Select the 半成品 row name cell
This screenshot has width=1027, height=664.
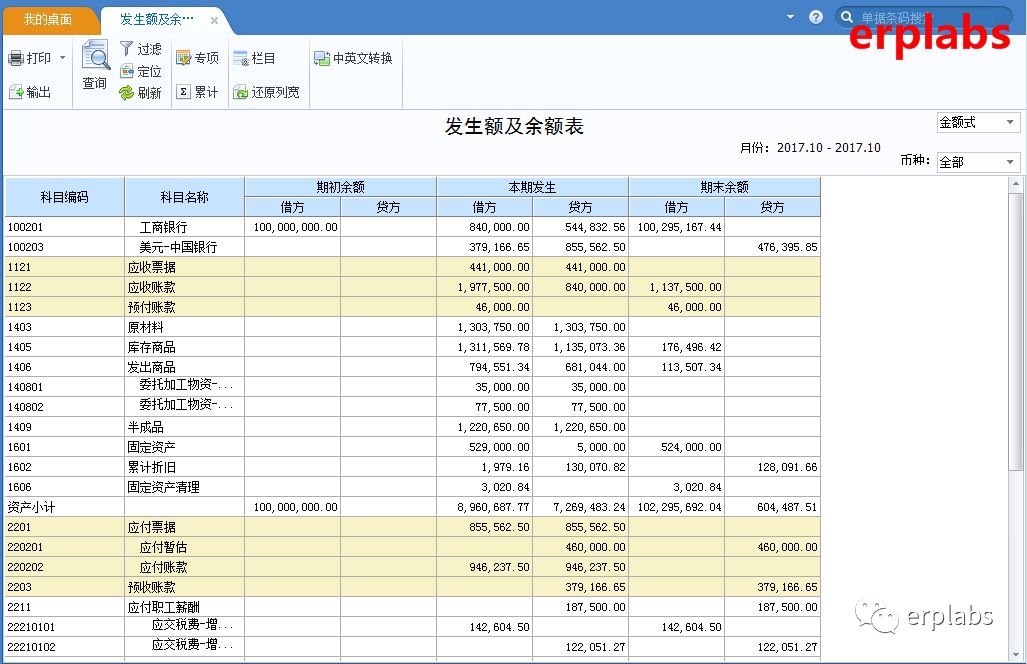pyautogui.click(x=185, y=427)
